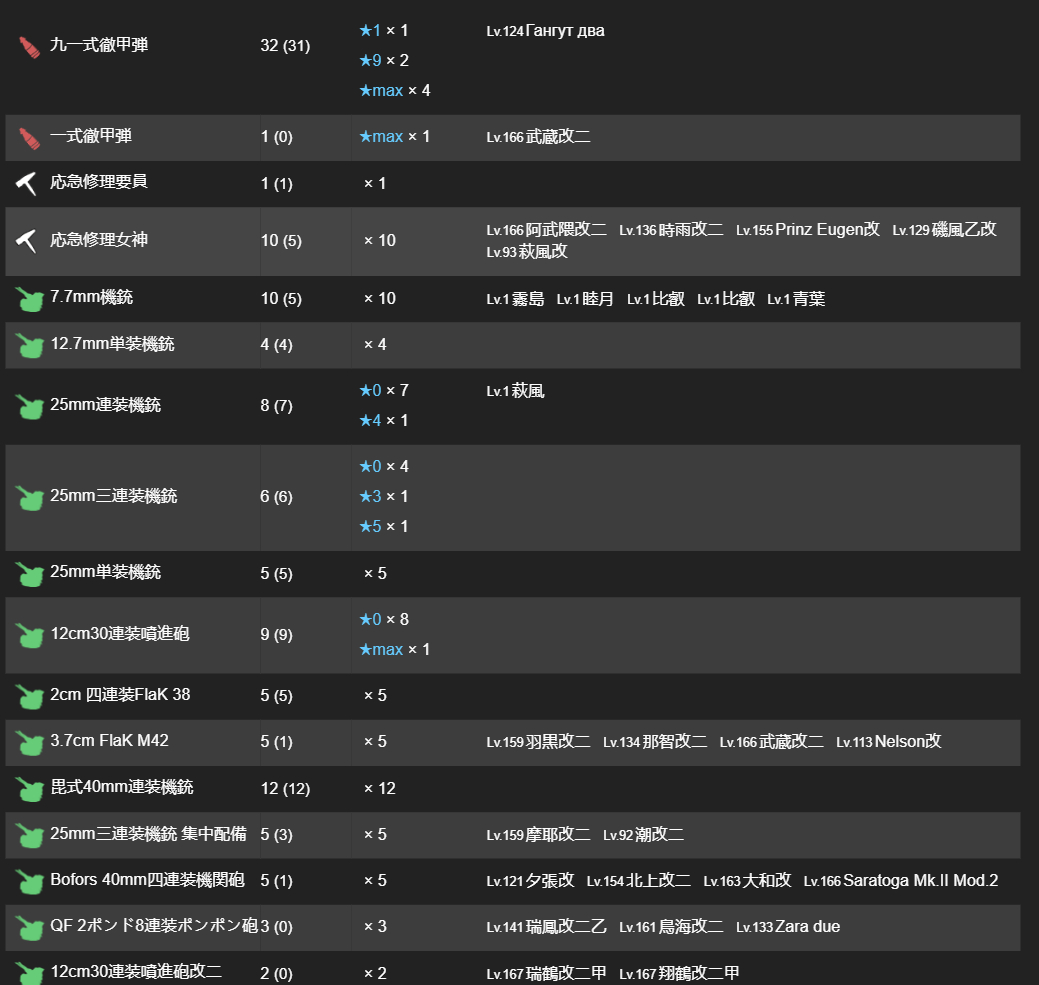Click ship Lv.1 霧島
The image size is (1039, 985).
coord(515,299)
